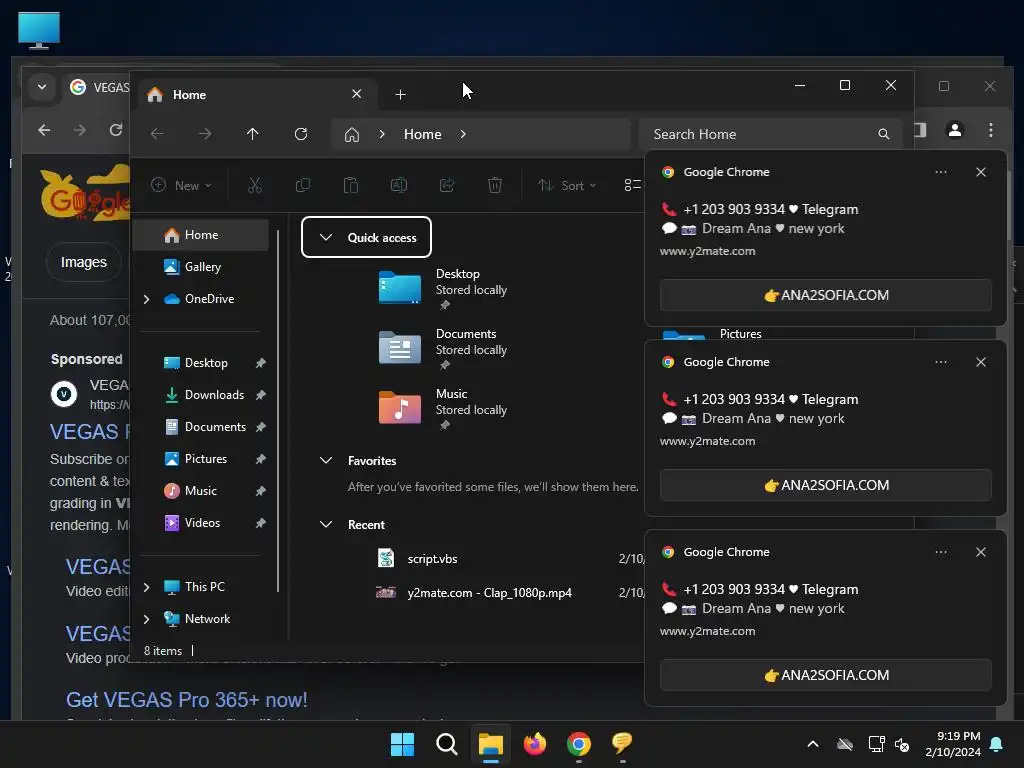Select Videos in the navigation pane
The image size is (1024, 768).
tap(201, 523)
